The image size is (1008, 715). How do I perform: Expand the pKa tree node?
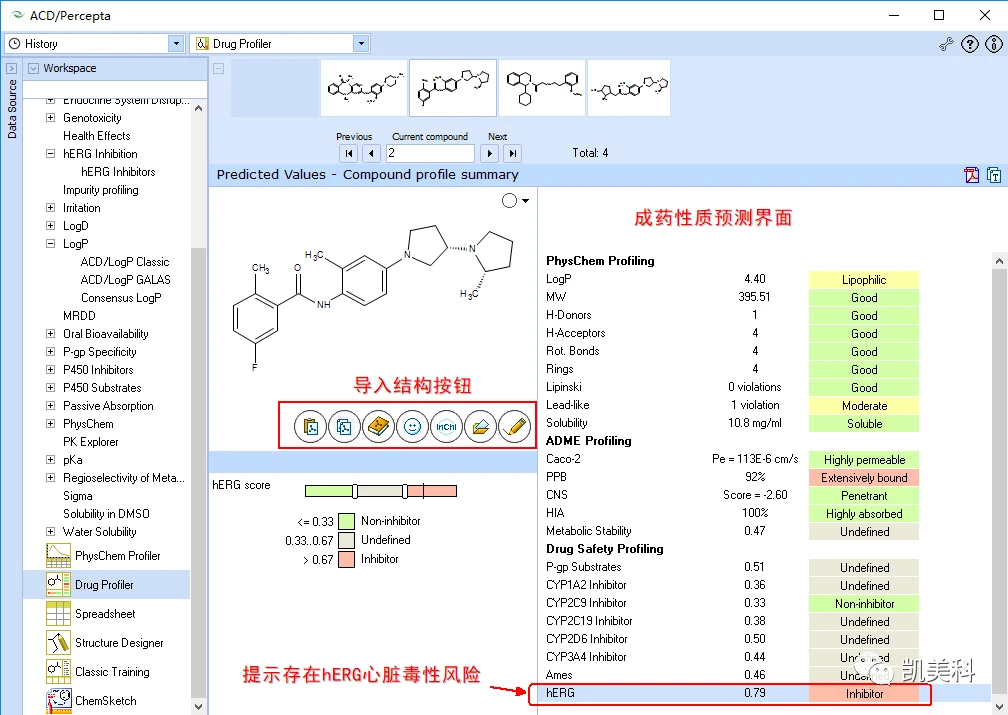[50, 460]
